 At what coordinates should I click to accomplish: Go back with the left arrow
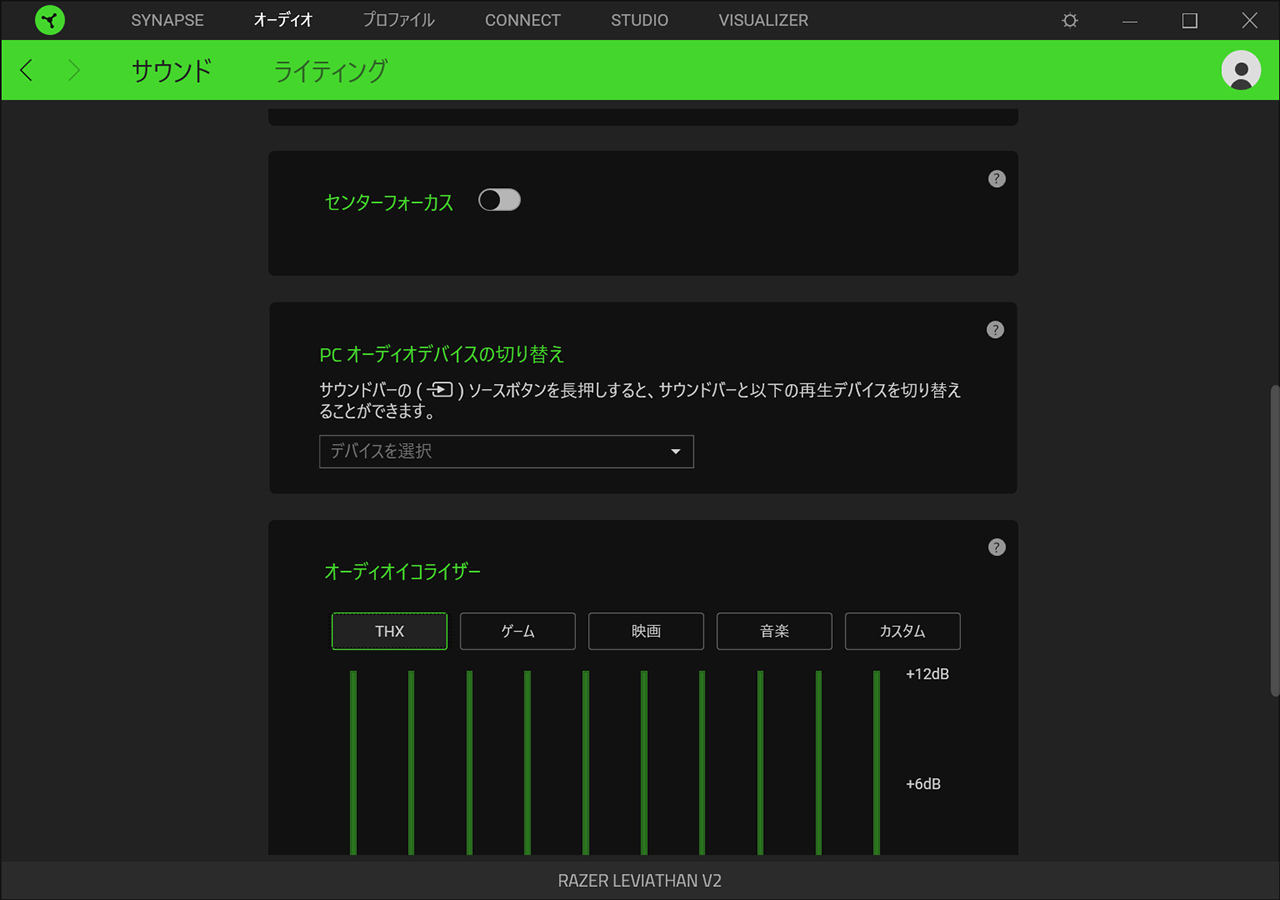[27, 70]
